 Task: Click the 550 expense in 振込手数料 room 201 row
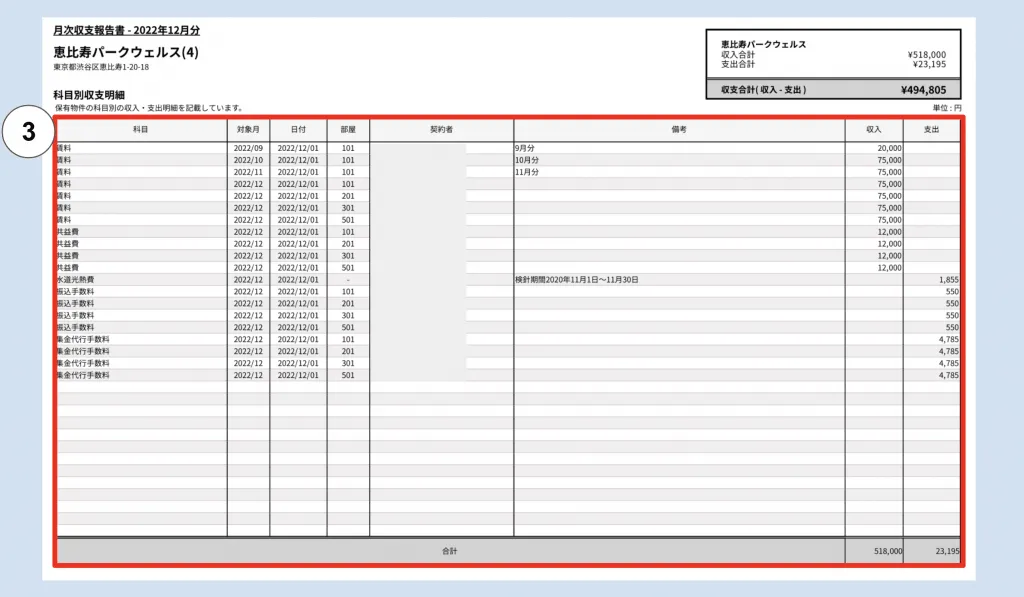(952, 304)
